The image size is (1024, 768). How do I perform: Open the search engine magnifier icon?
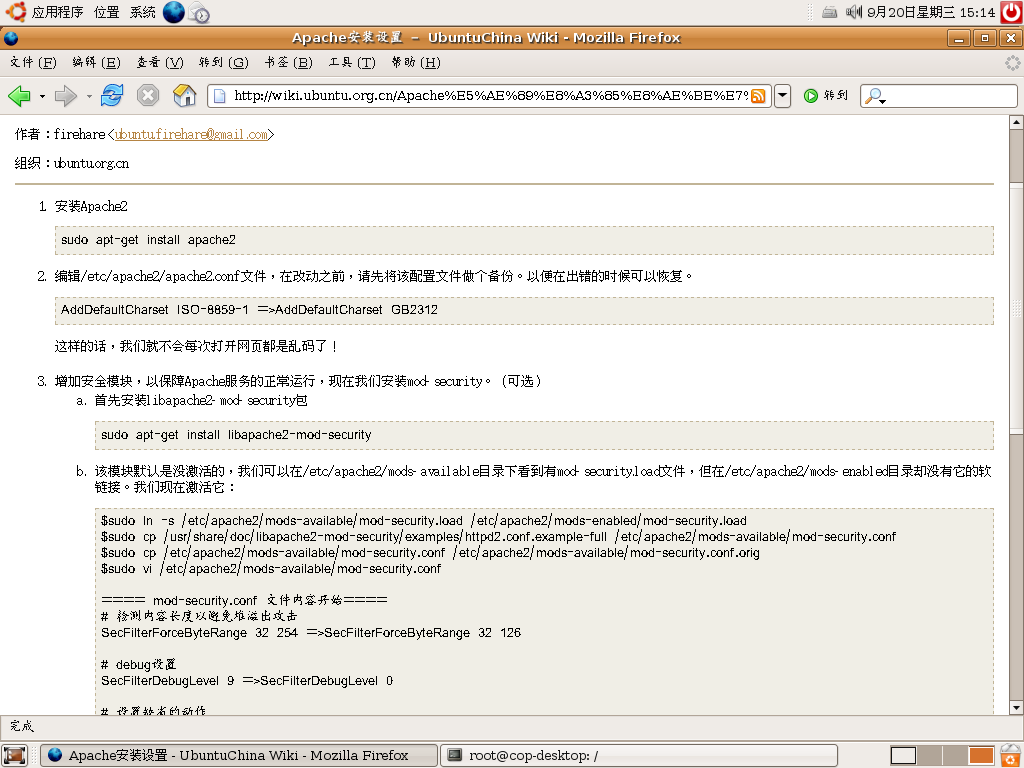874,96
